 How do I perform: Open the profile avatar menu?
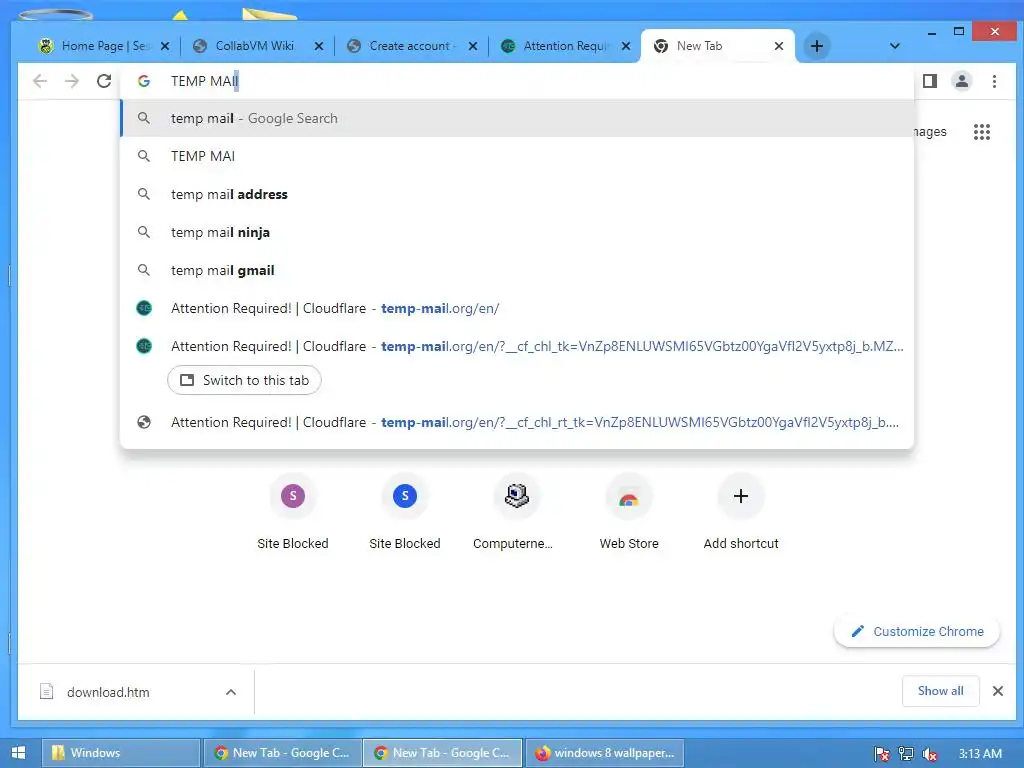tap(962, 81)
